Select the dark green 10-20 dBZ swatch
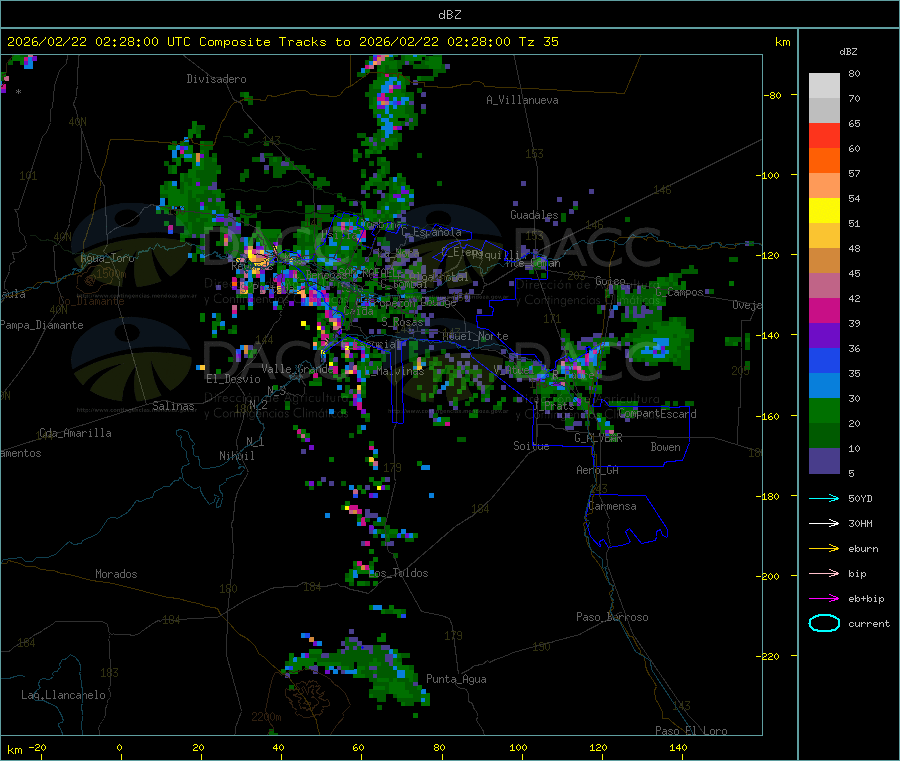The width and height of the screenshot is (900, 761). pos(824,436)
